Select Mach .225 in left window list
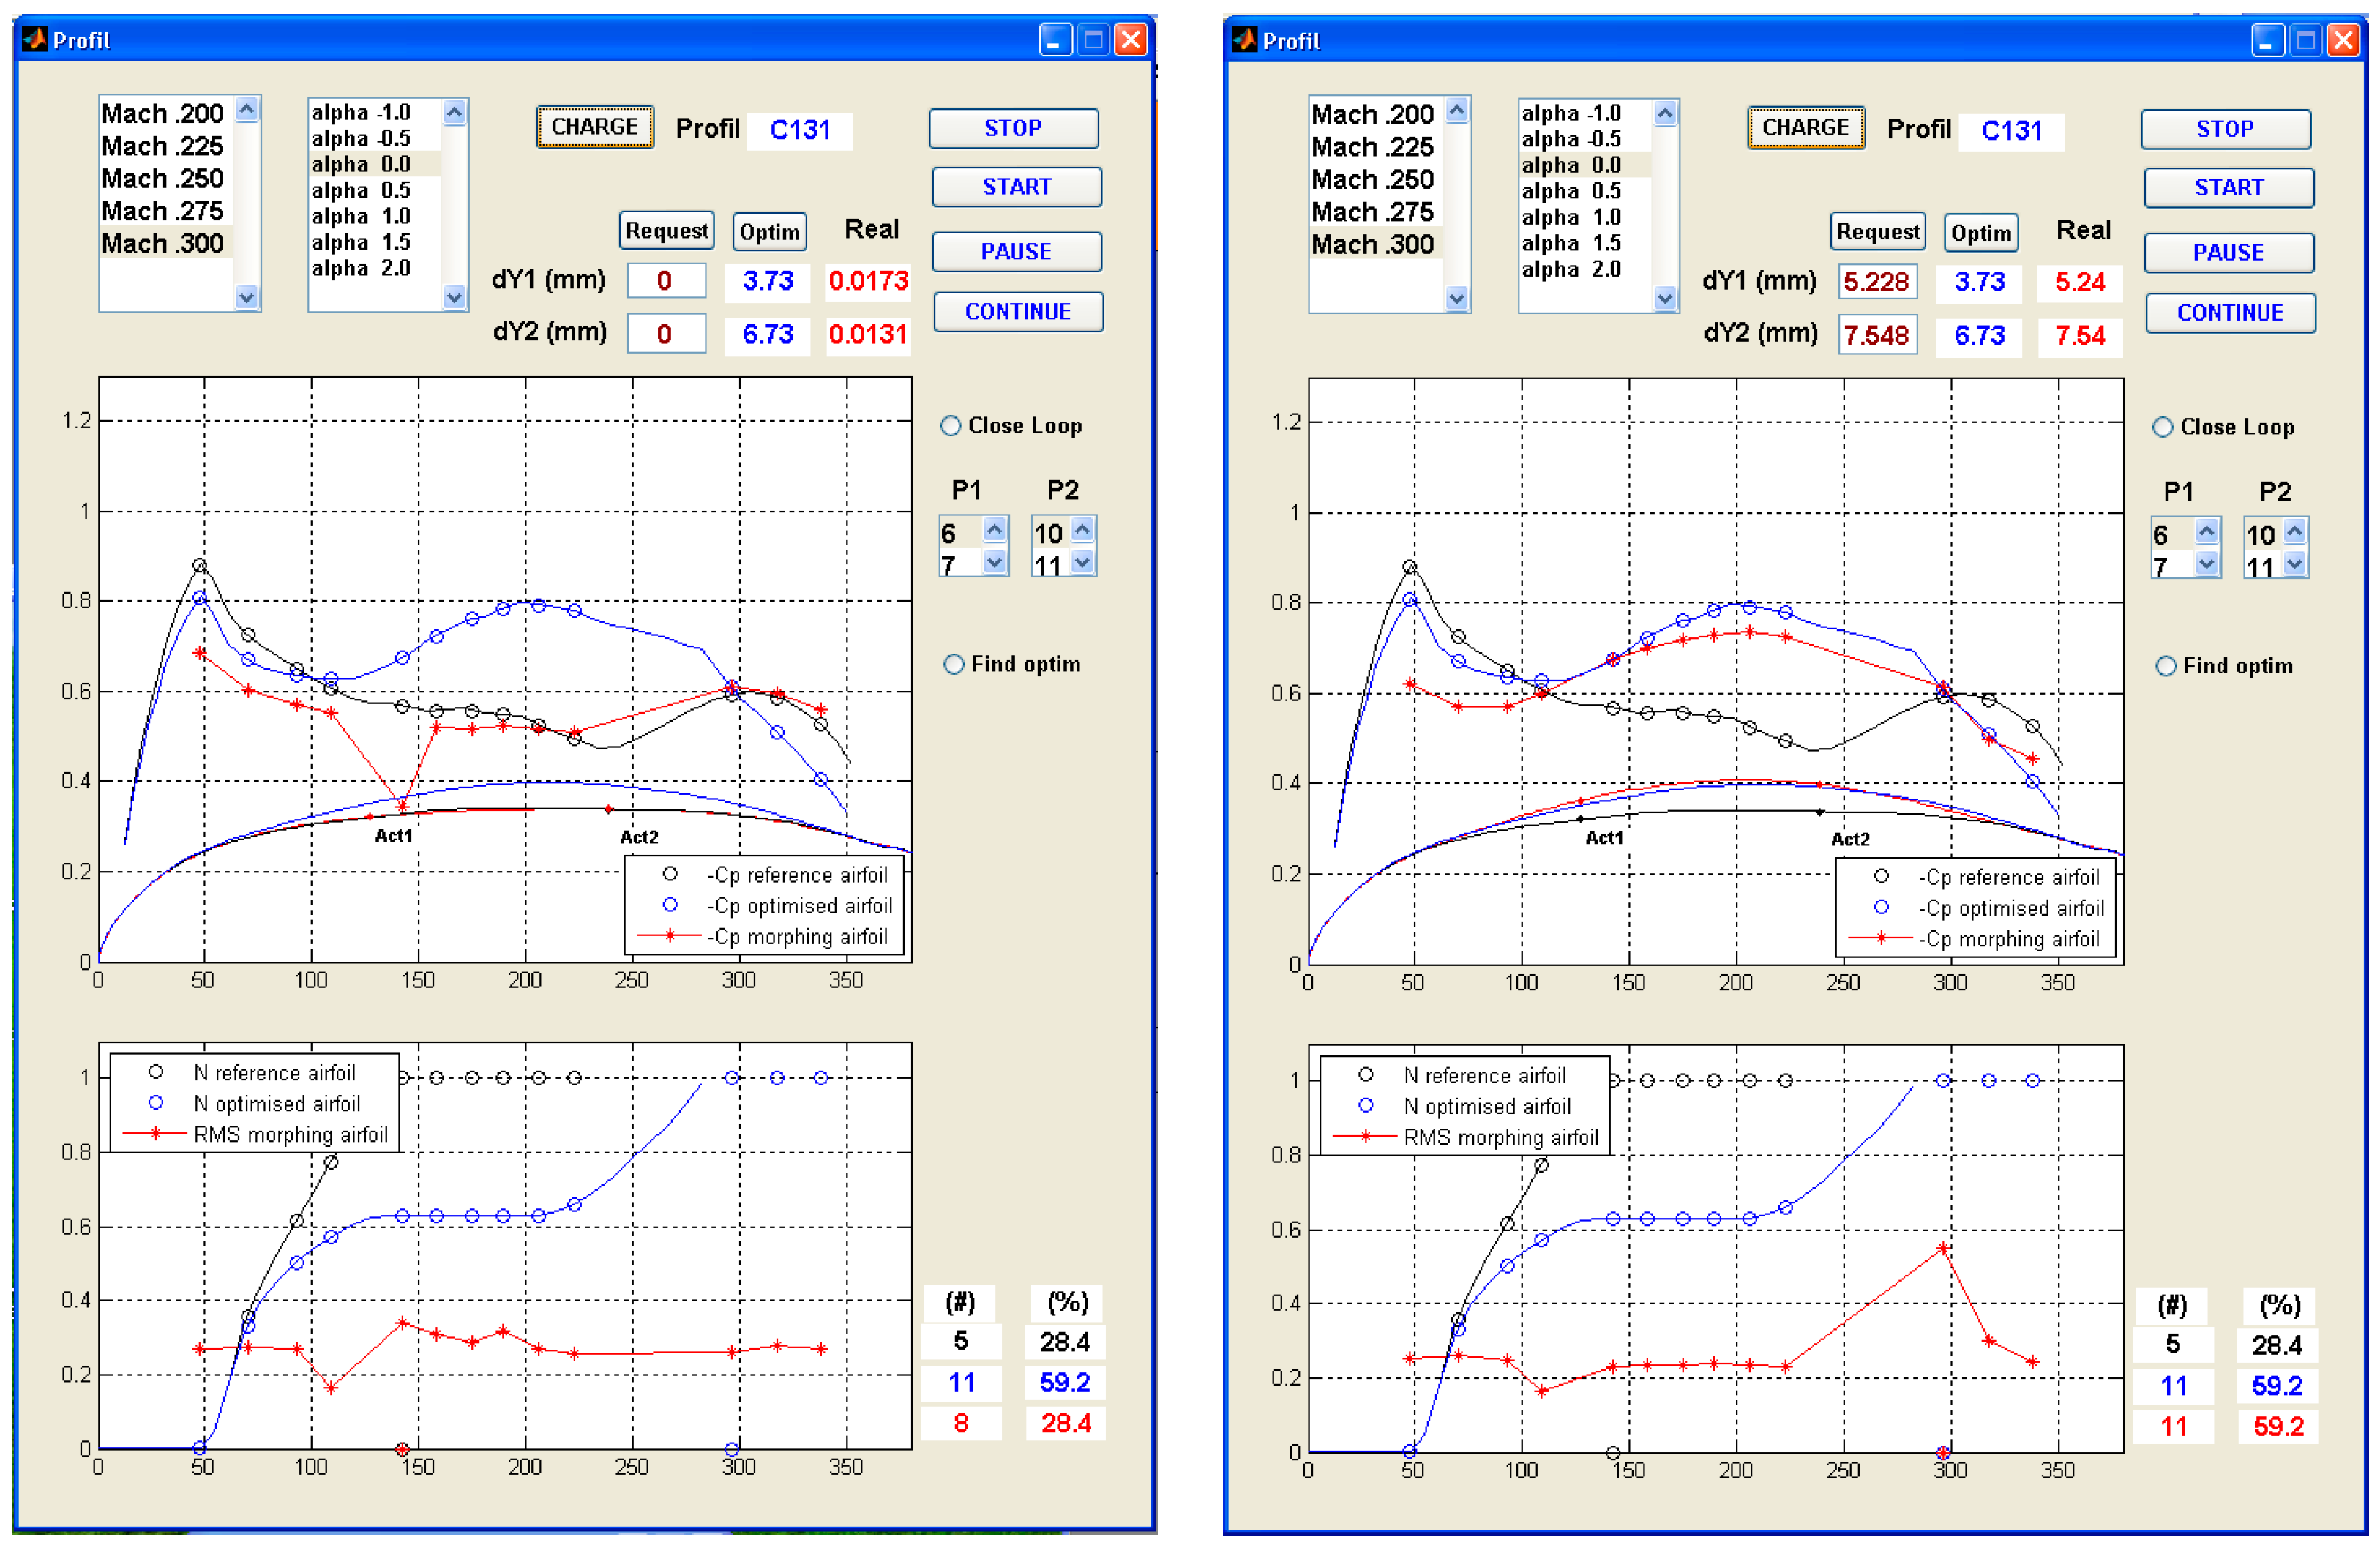This screenshot has height=1548, width=2380. [x=163, y=146]
